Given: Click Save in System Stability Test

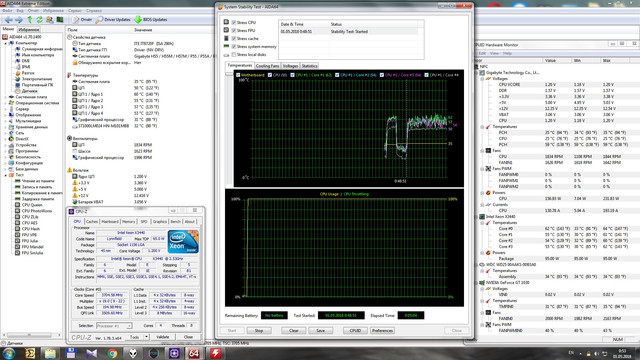Looking at the screenshot, I should pos(320,331).
